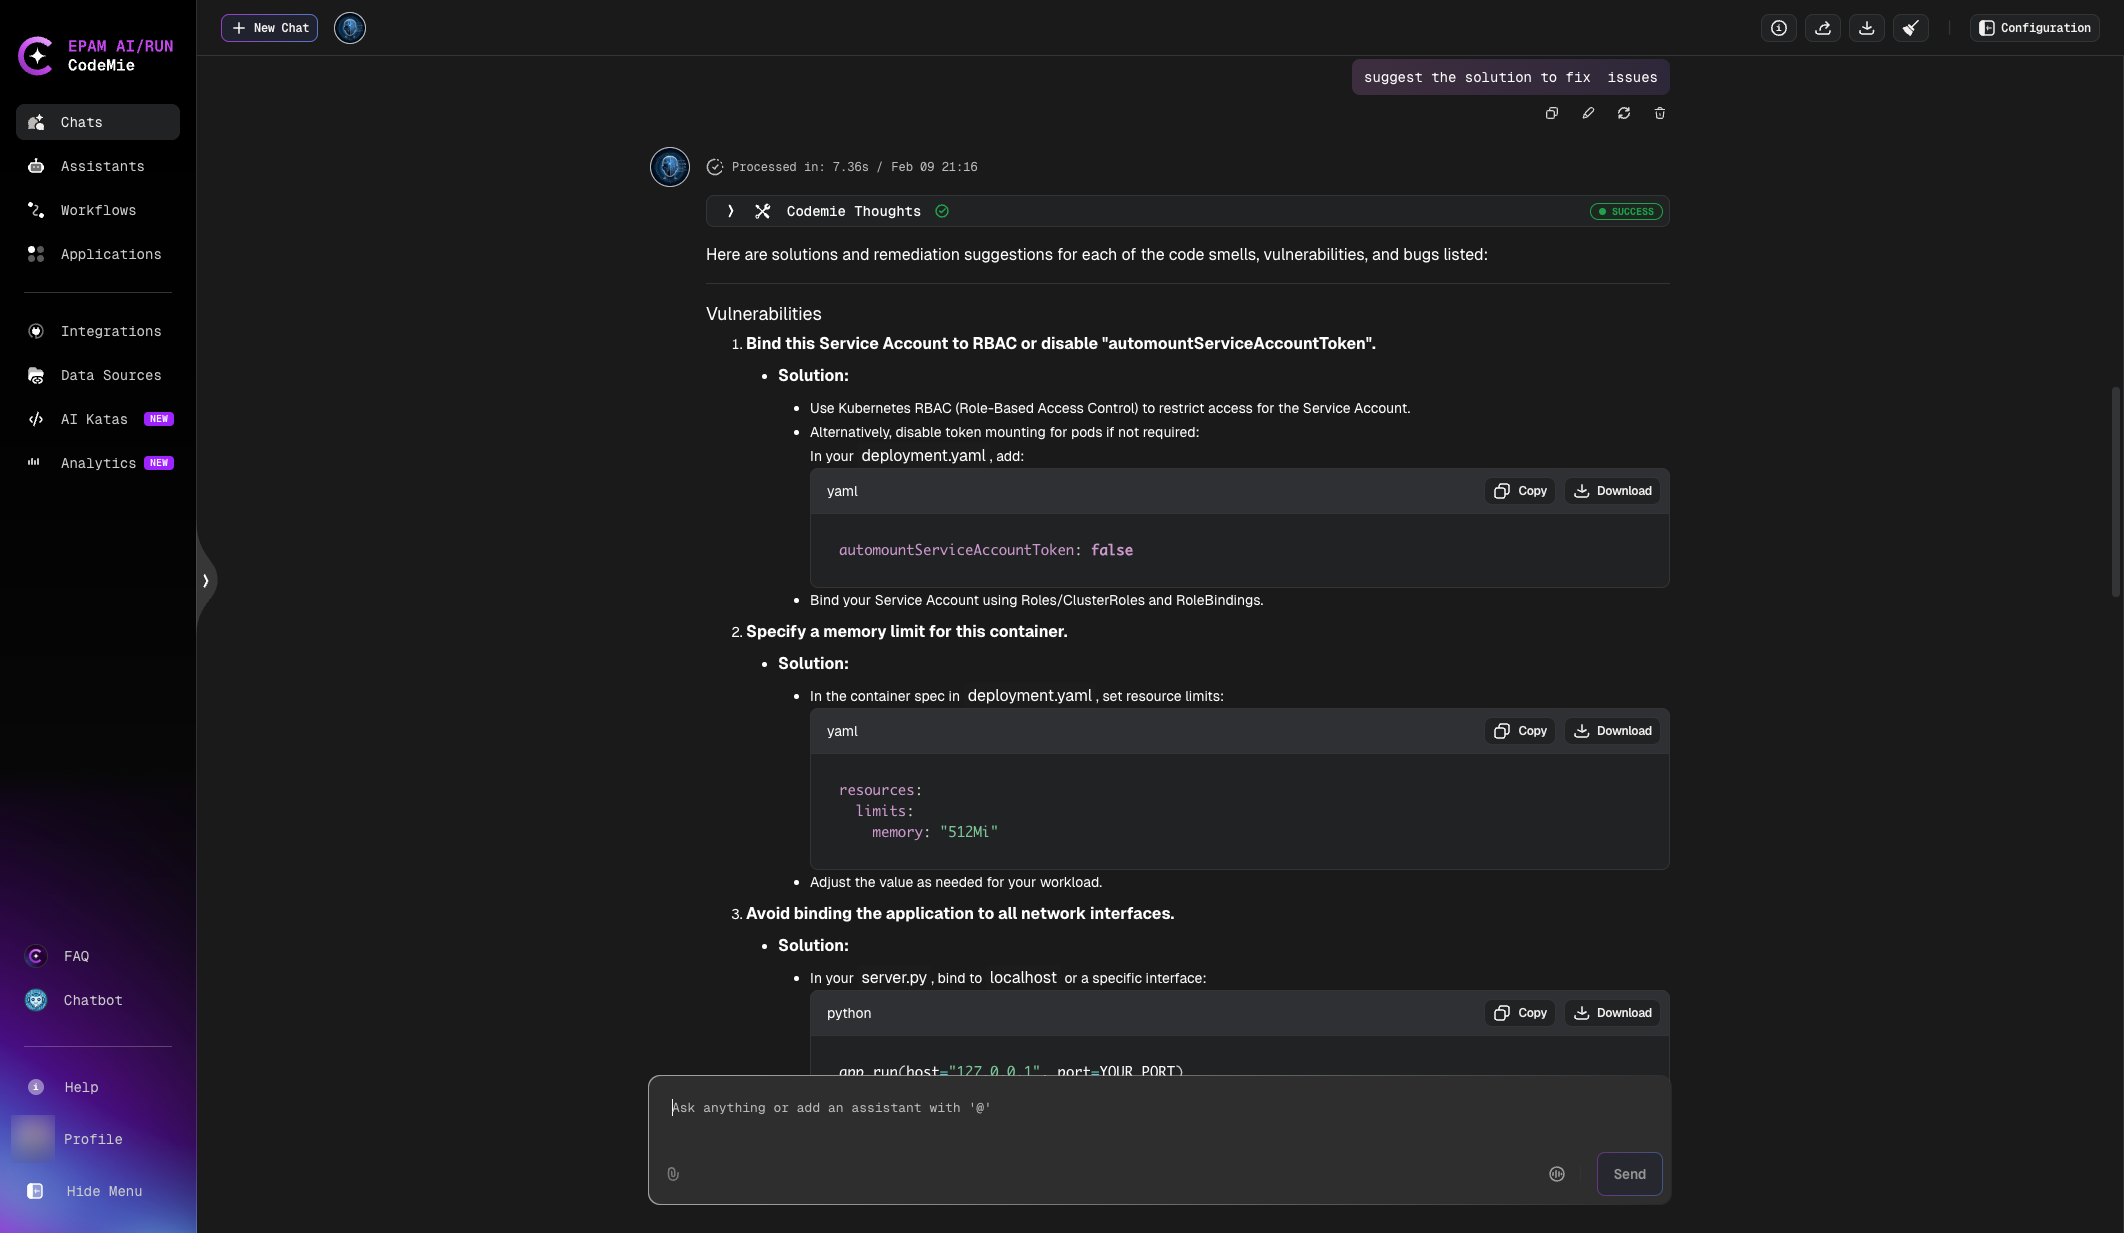
Task: Copy the user message with copy icon
Action: click(x=1552, y=113)
